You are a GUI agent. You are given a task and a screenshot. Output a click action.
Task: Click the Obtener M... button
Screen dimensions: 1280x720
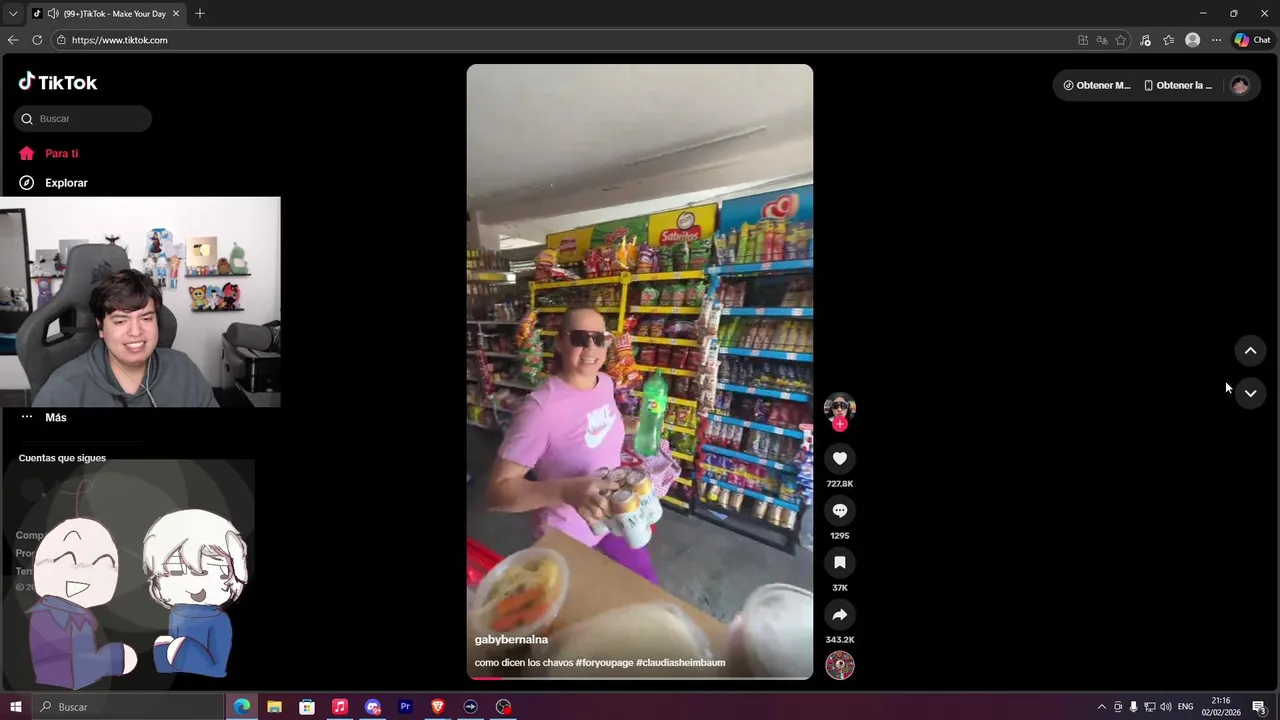pos(1097,86)
